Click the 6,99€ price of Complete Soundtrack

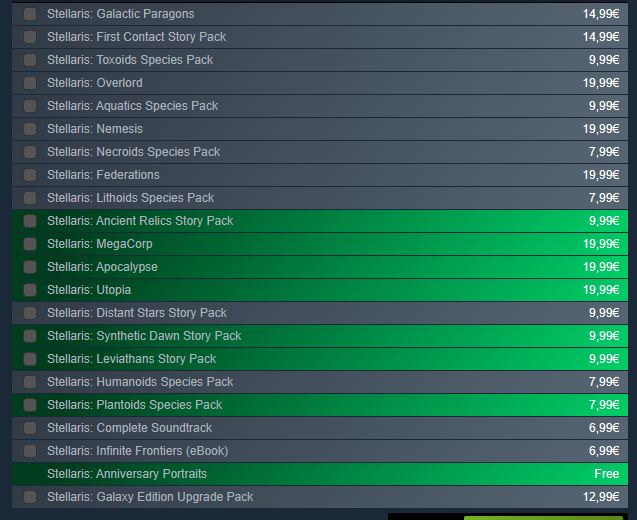pos(604,428)
